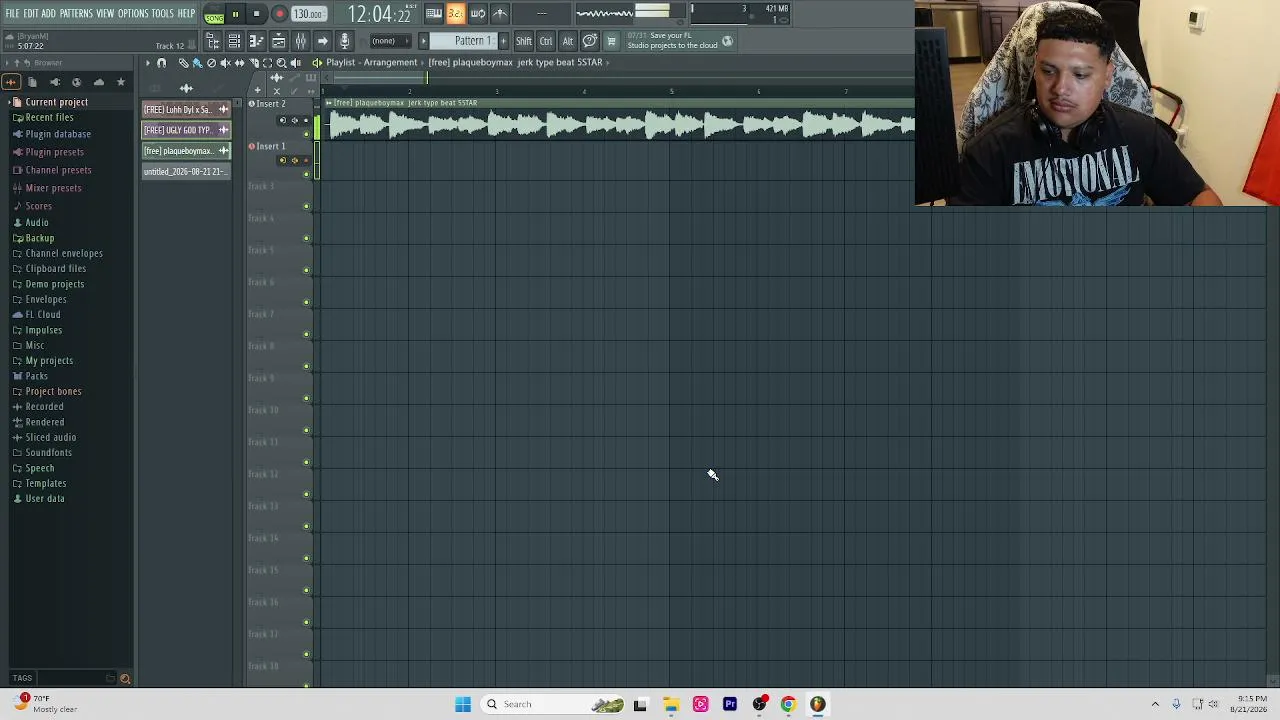Select the Mute tool in playlist
This screenshot has width=1280, height=720.
click(x=225, y=62)
